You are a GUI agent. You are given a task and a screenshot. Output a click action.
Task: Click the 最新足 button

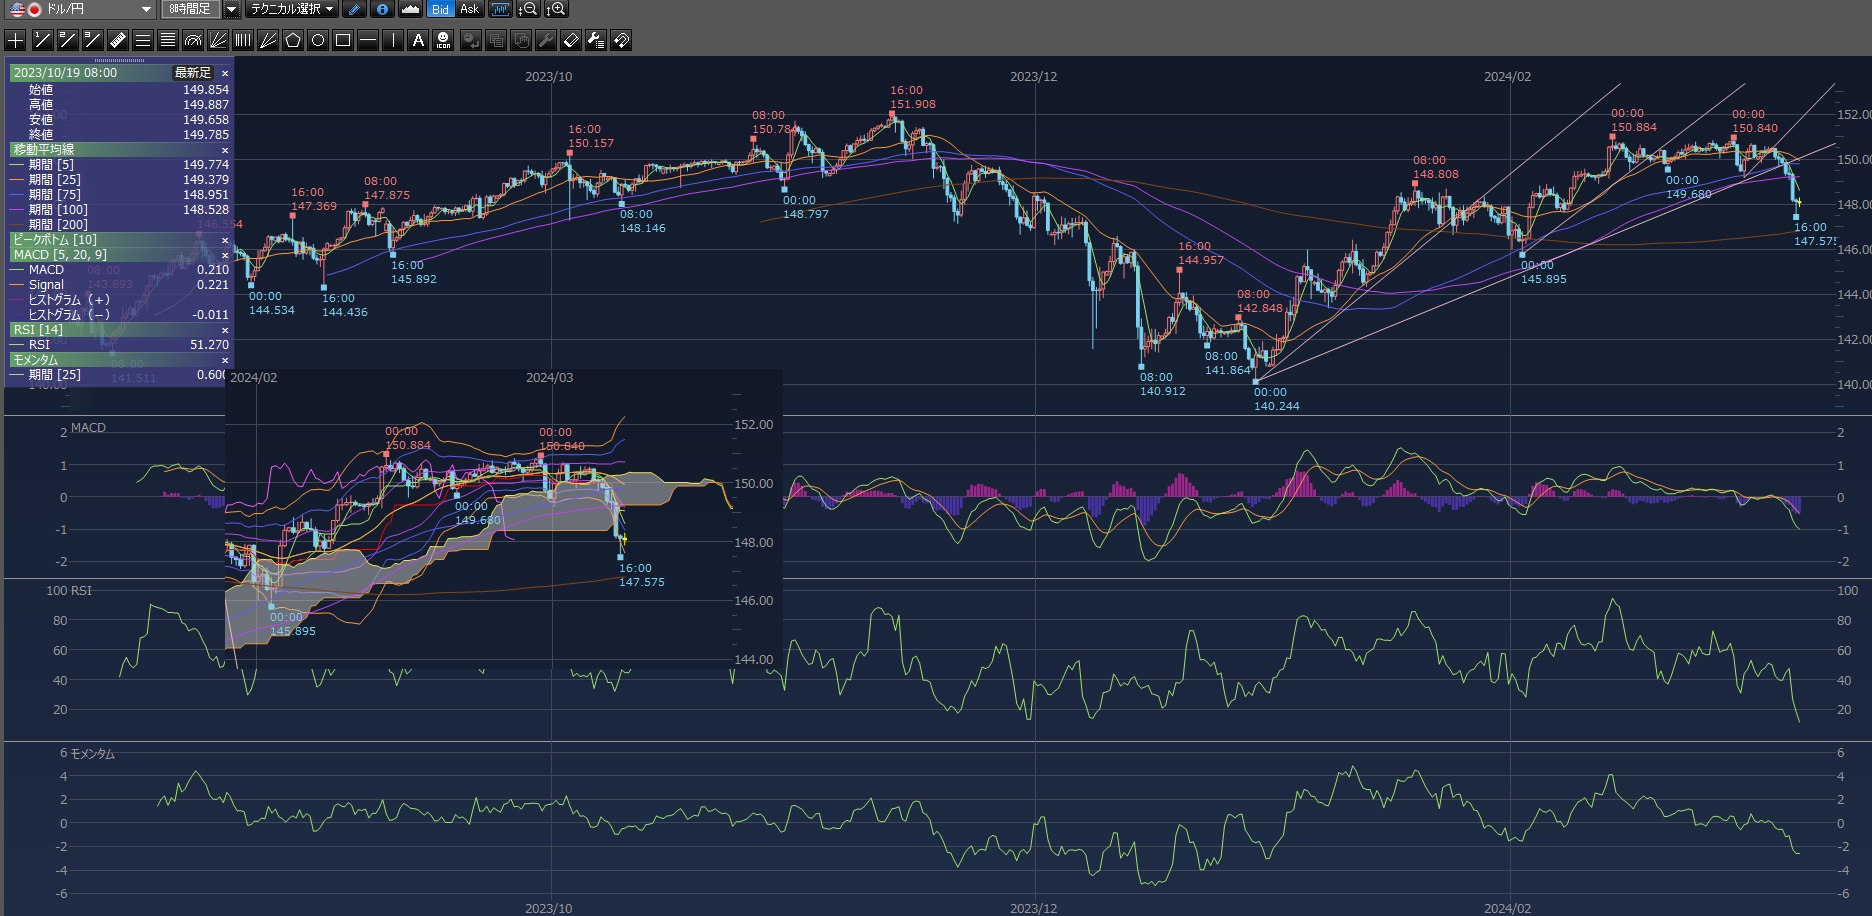[192, 73]
